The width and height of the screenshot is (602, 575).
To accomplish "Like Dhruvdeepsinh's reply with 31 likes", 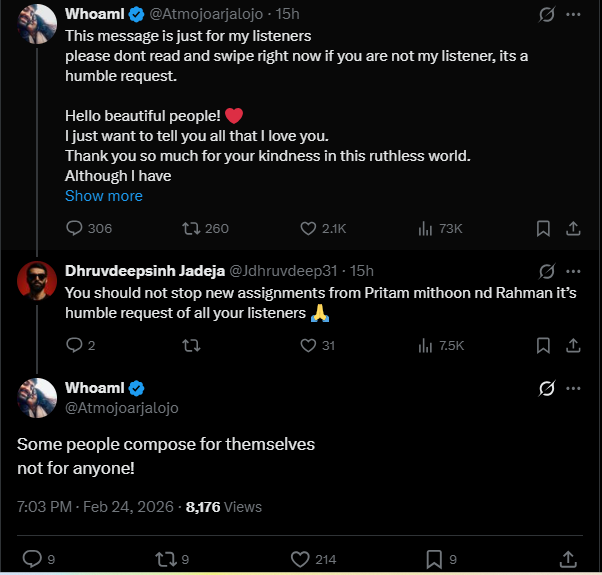I will pyautogui.click(x=308, y=346).
